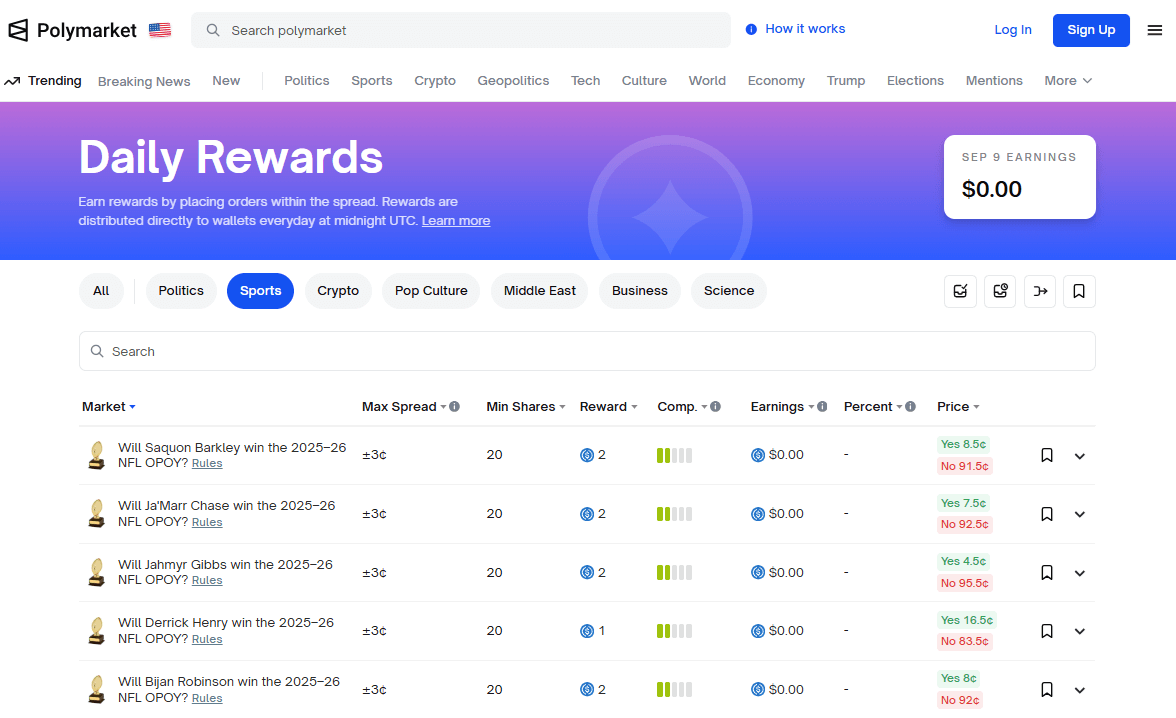Click the checkmark chart icon button

960,291
